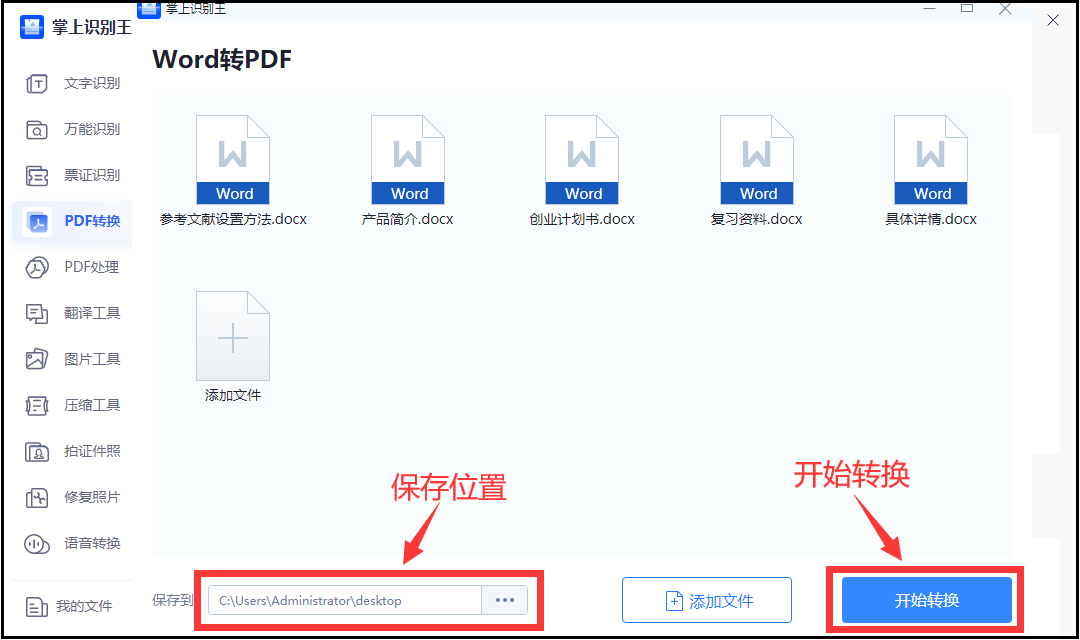Click the 图片工具 menu label
Image resolution: width=1080 pixels, height=640 pixels.
click(92, 360)
